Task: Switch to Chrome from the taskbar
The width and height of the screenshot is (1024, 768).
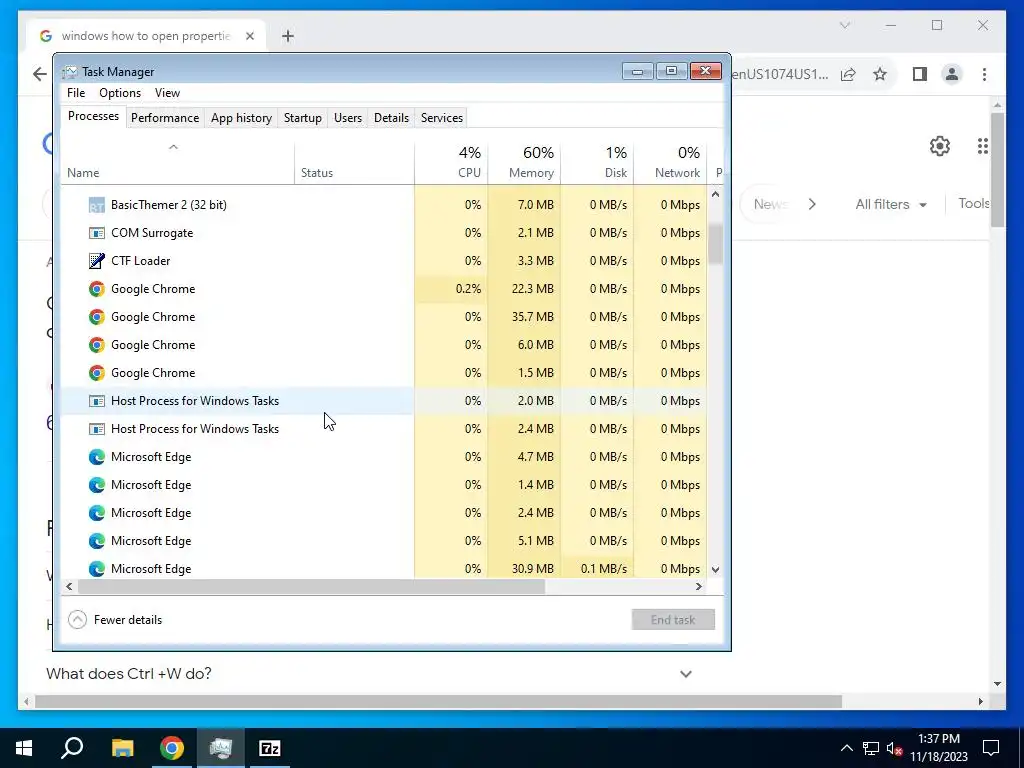Action: pos(172,748)
